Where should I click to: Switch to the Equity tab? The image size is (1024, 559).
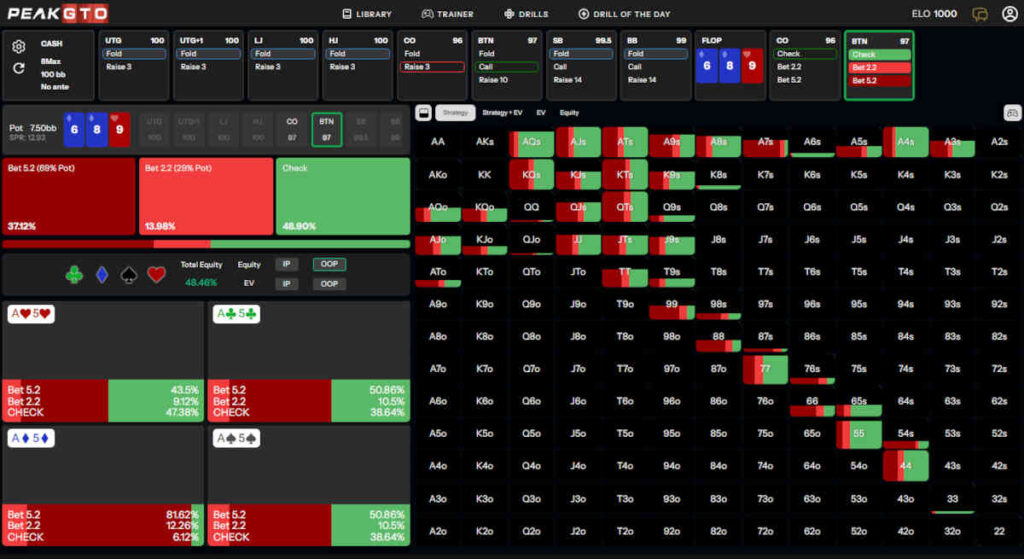(x=569, y=113)
